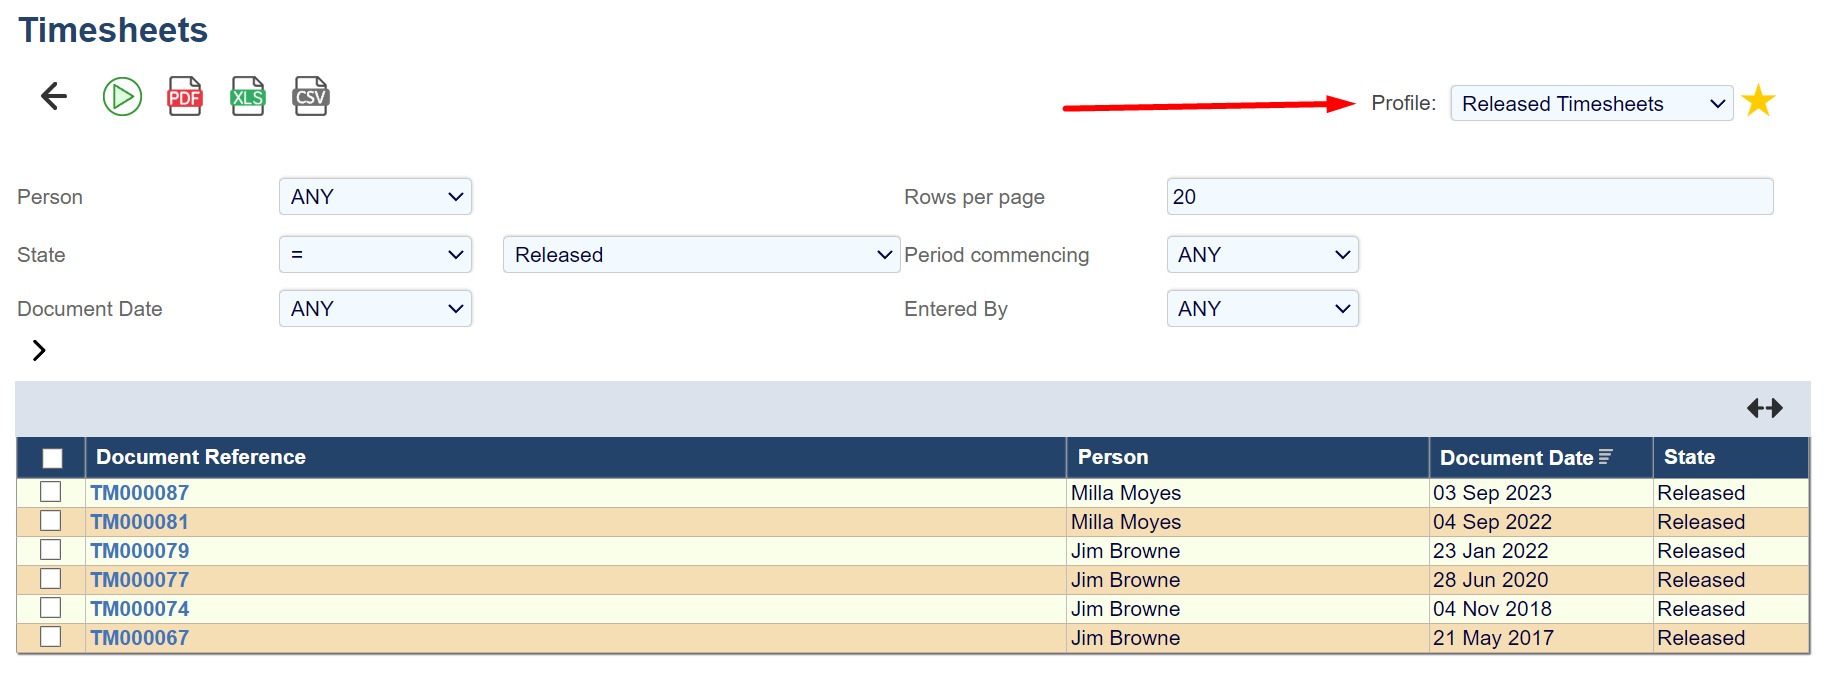The image size is (1828, 673).
Task: Sort by Person column header
Action: coord(1112,457)
